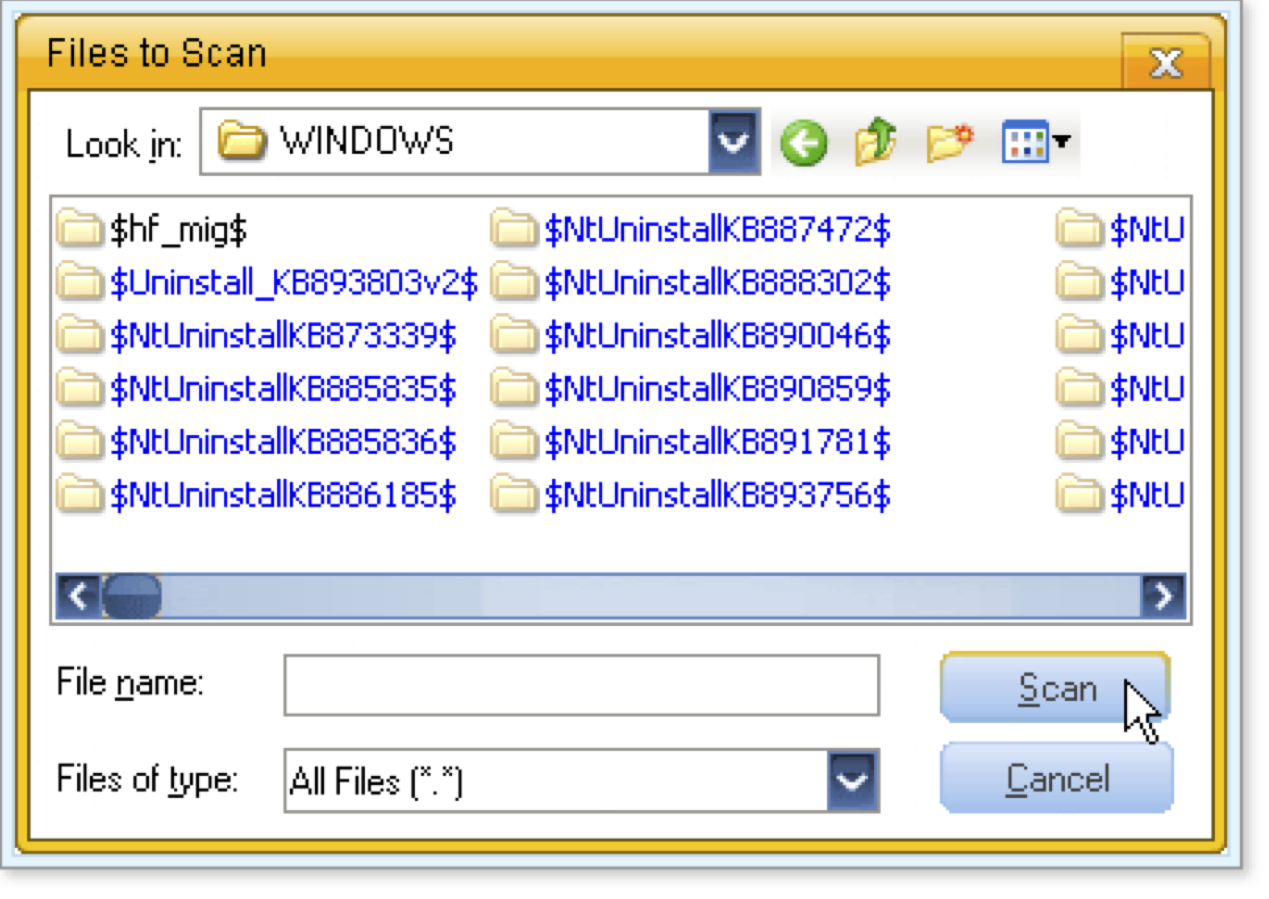Screen dimensions: 1269x899
Task: Click folder icon beside $NtUninstallKB885836$
Action: coord(80,441)
